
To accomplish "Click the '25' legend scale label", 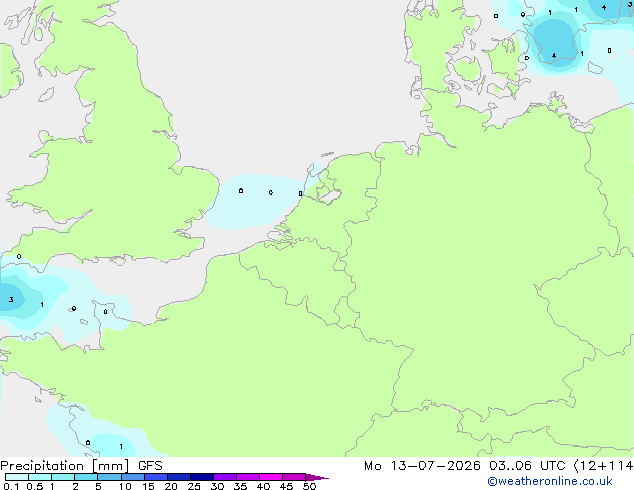I will click(x=194, y=486).
